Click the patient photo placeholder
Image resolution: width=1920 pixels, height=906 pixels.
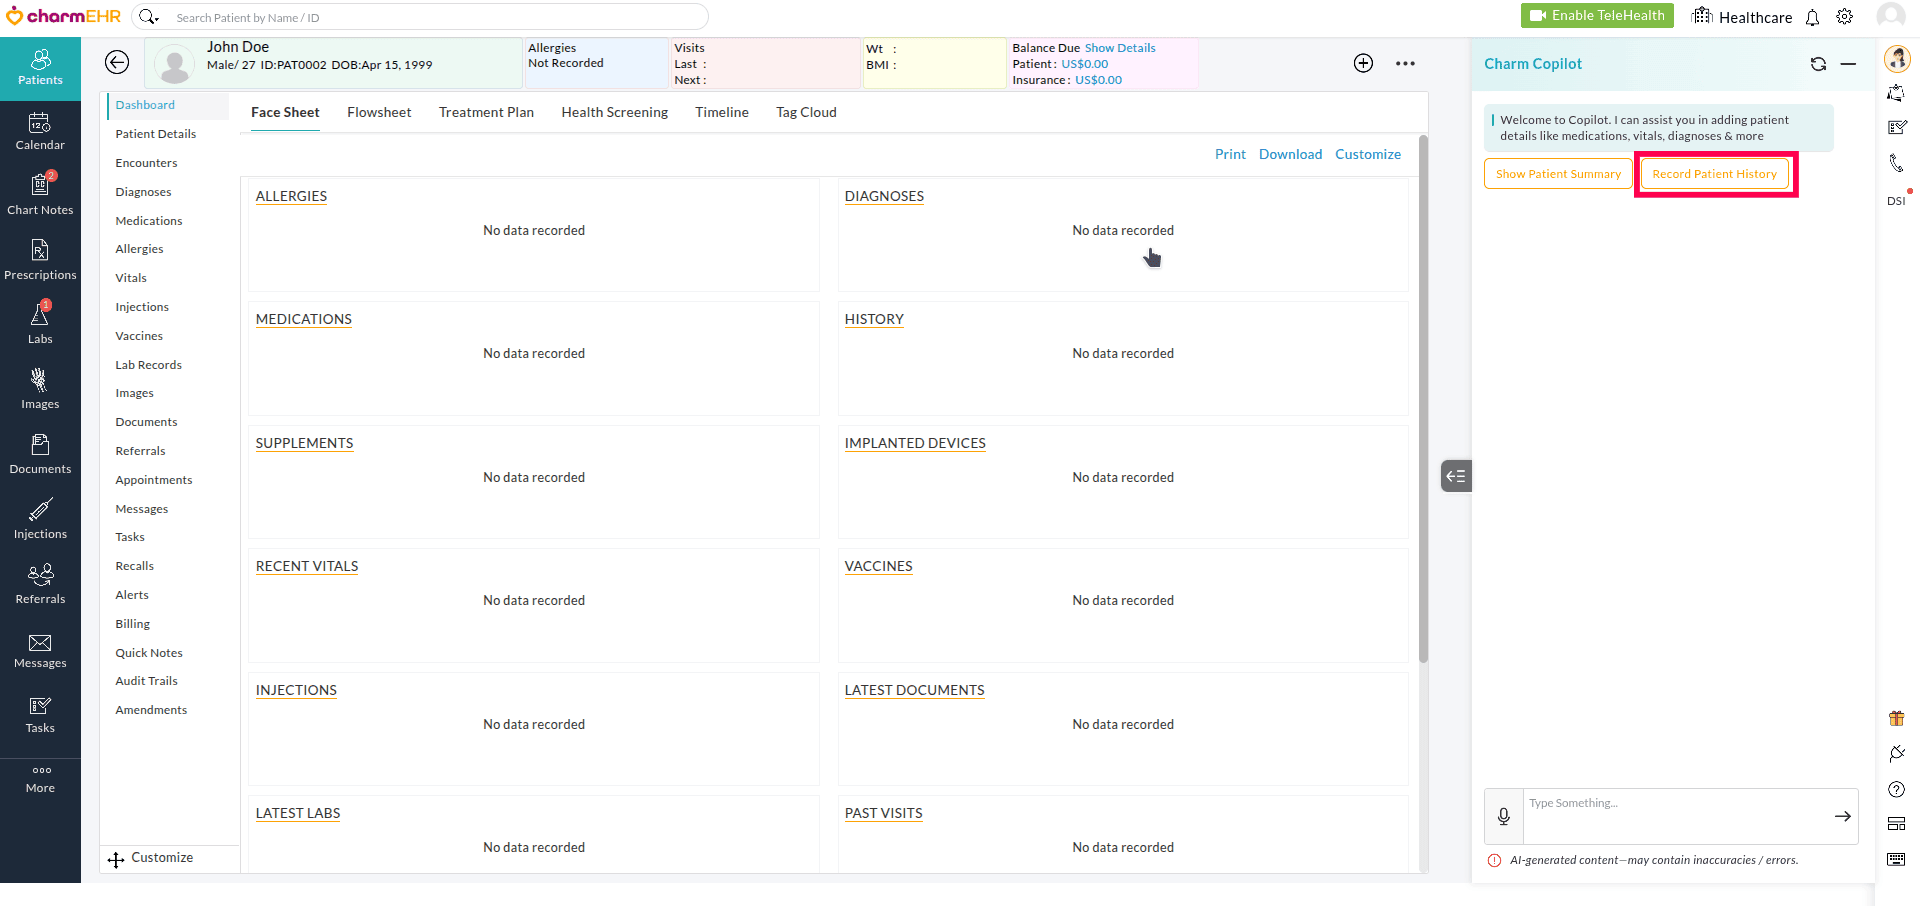[x=175, y=65]
